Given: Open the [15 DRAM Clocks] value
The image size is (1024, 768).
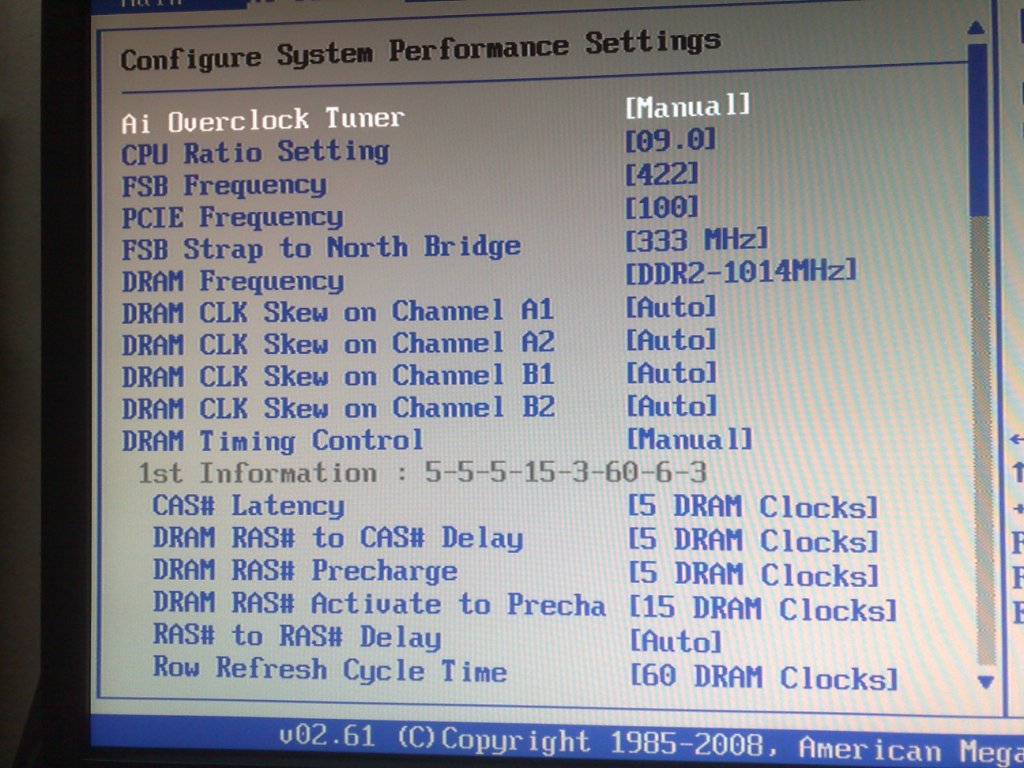Looking at the screenshot, I should [x=763, y=609].
